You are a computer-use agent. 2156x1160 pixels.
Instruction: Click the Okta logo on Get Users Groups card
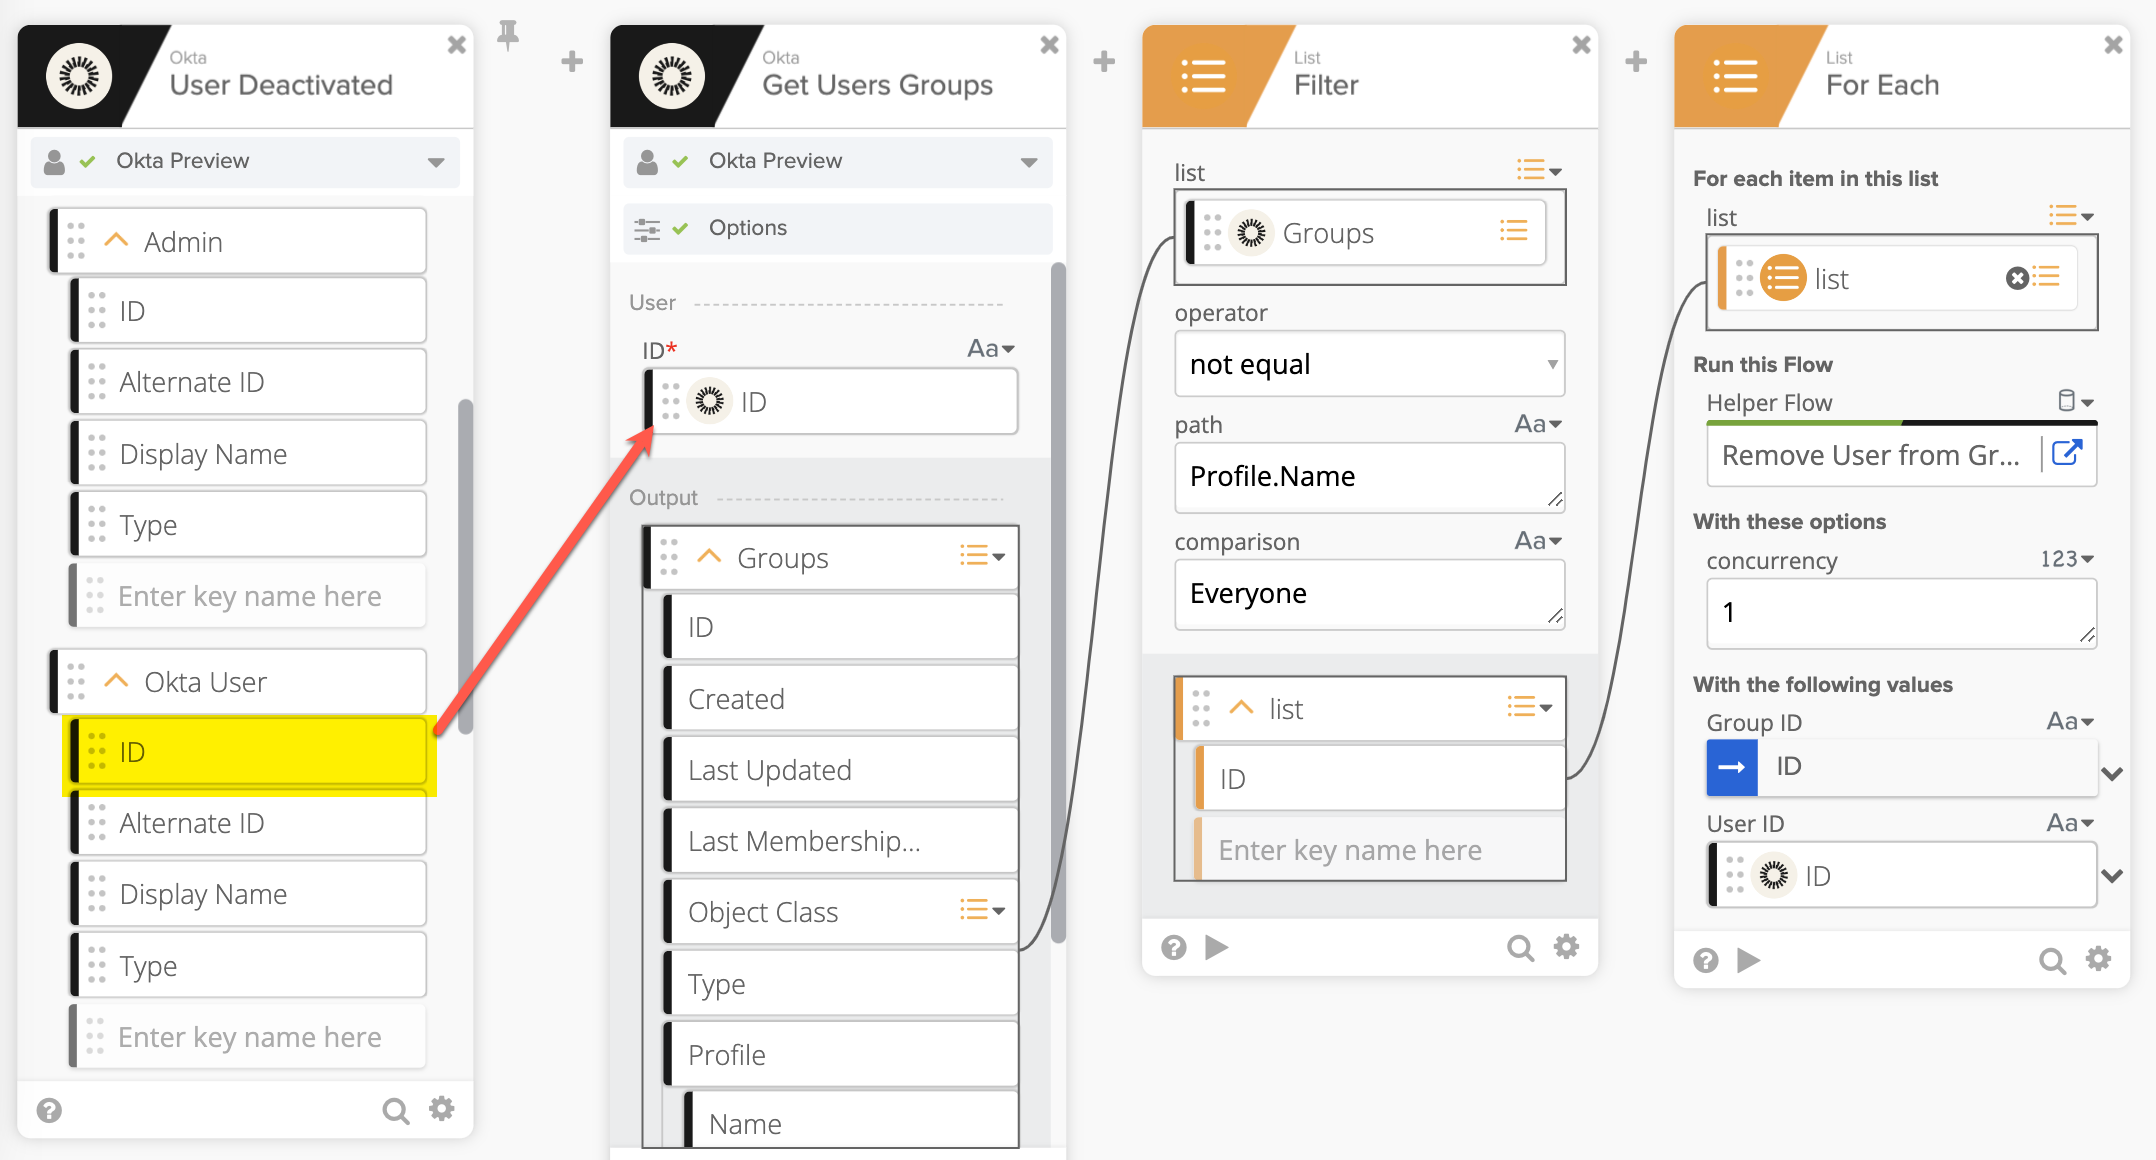click(672, 76)
